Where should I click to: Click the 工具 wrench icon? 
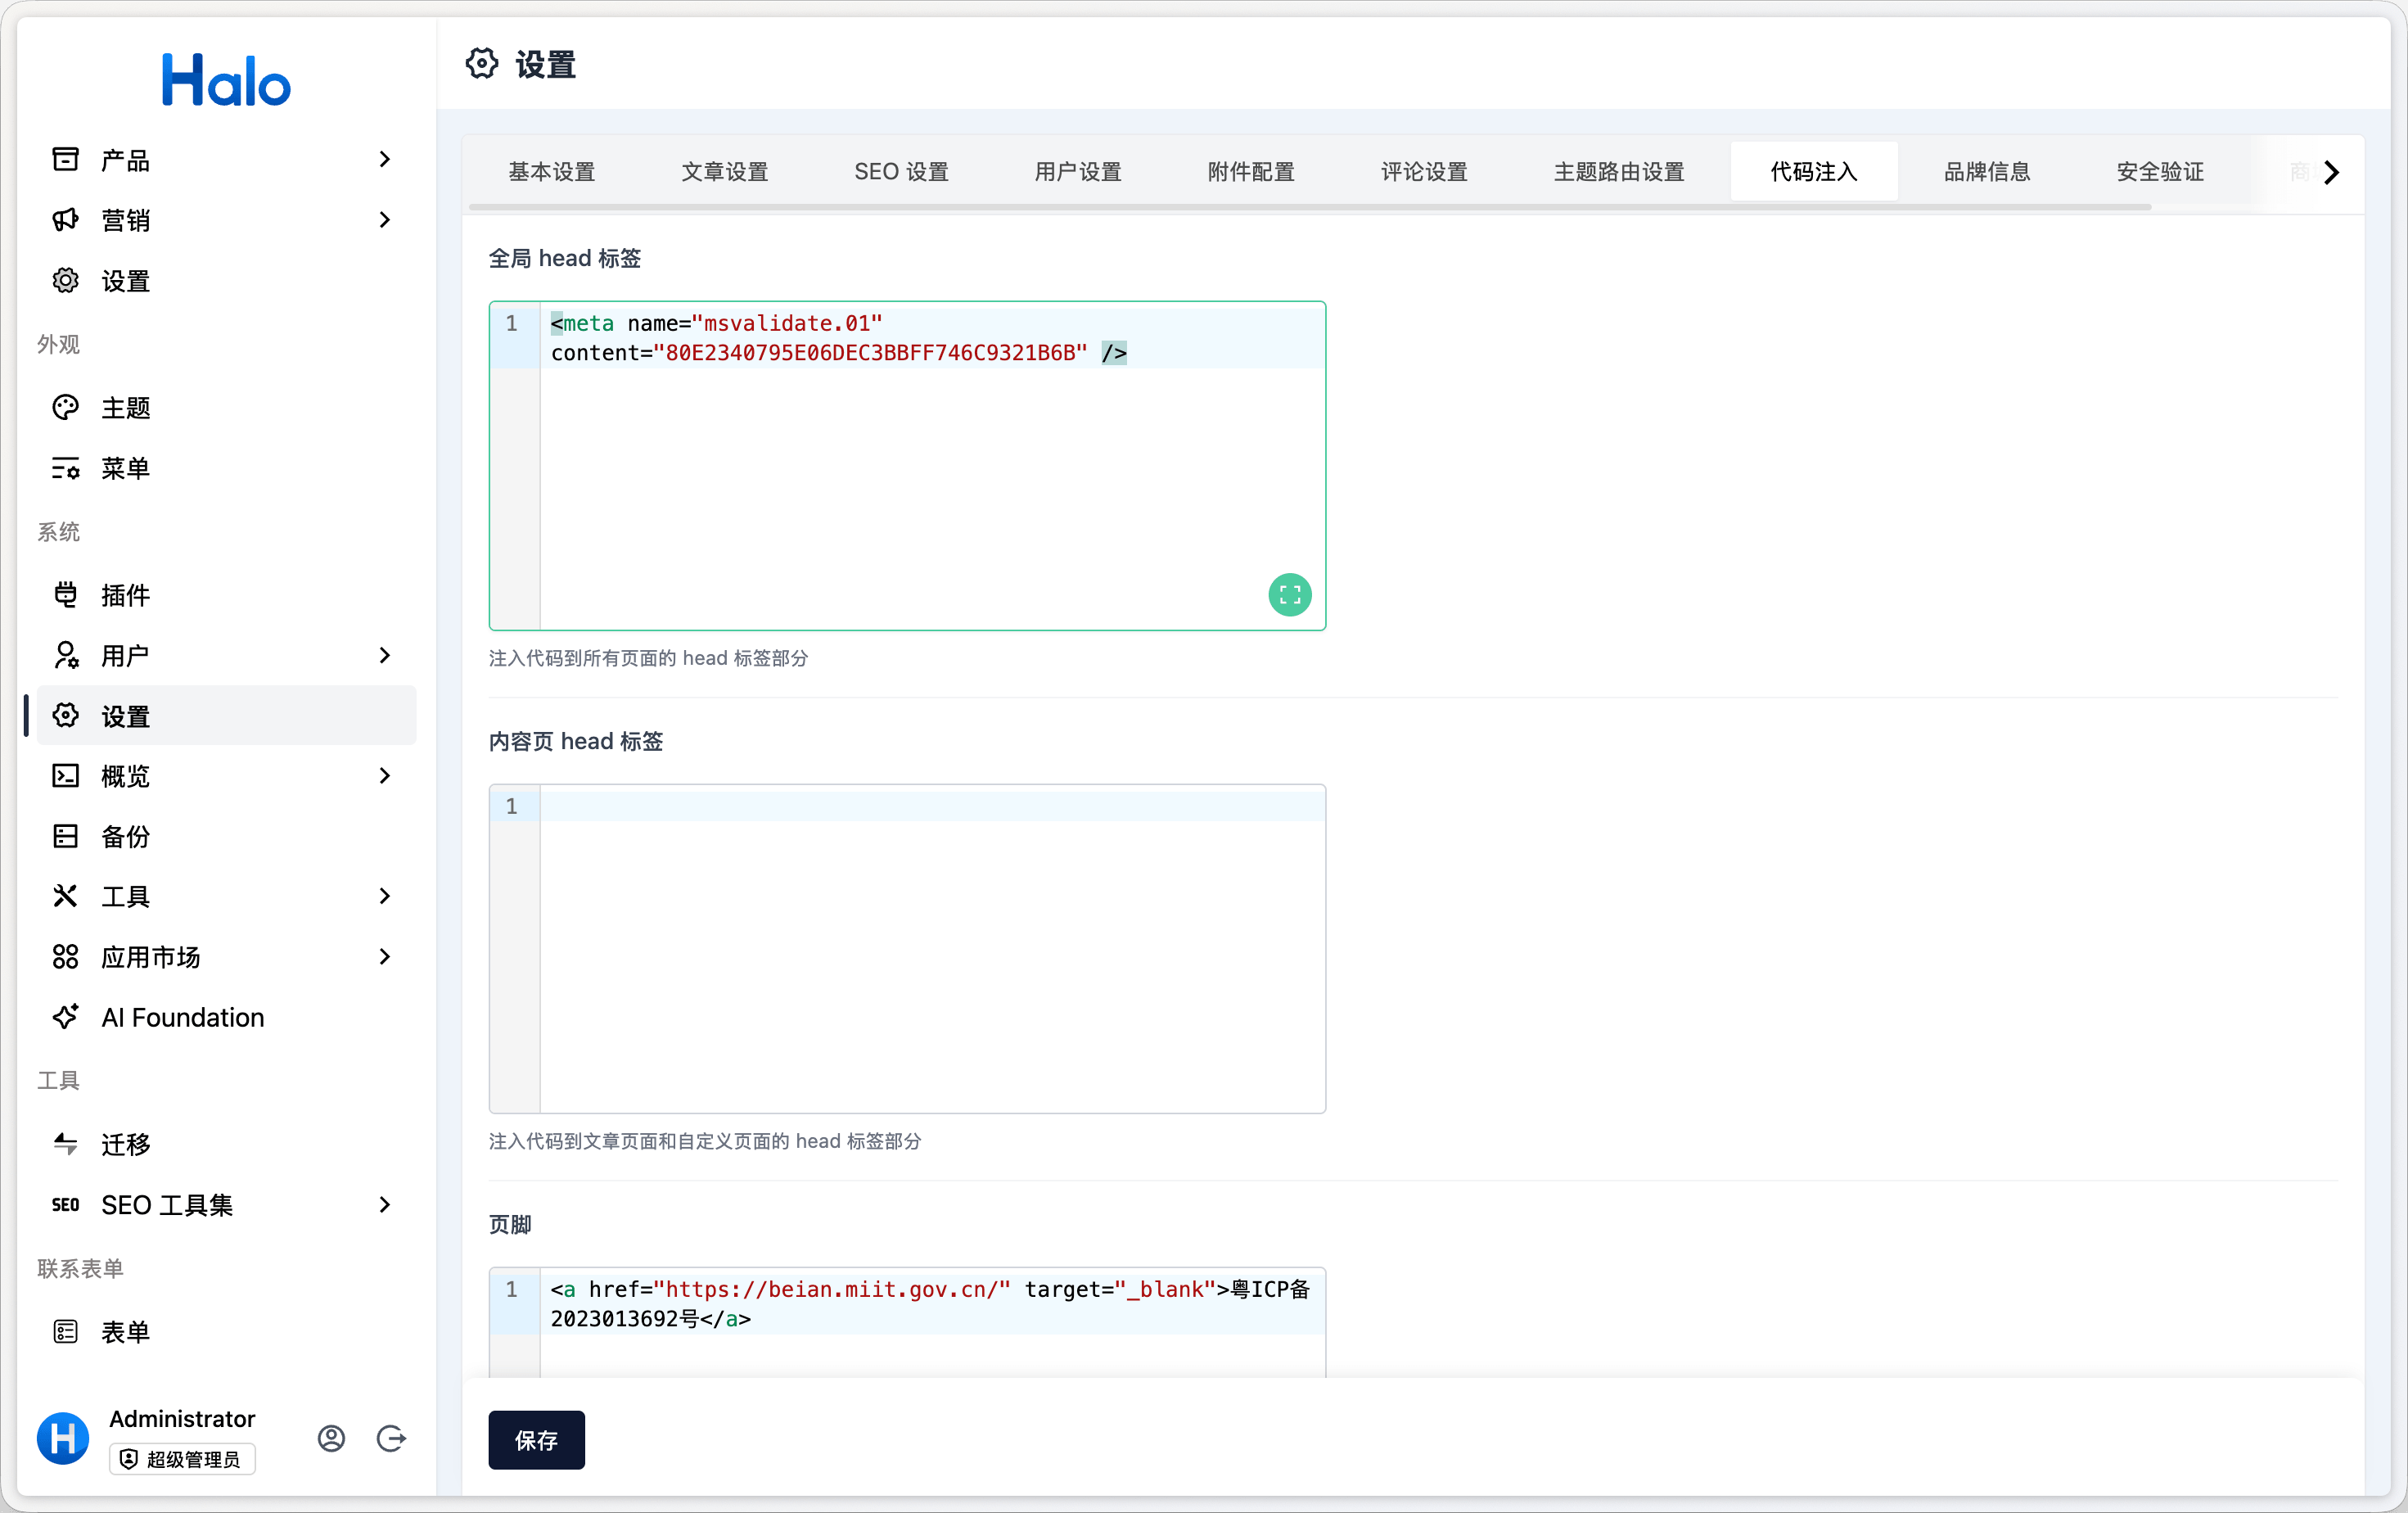(x=65, y=896)
